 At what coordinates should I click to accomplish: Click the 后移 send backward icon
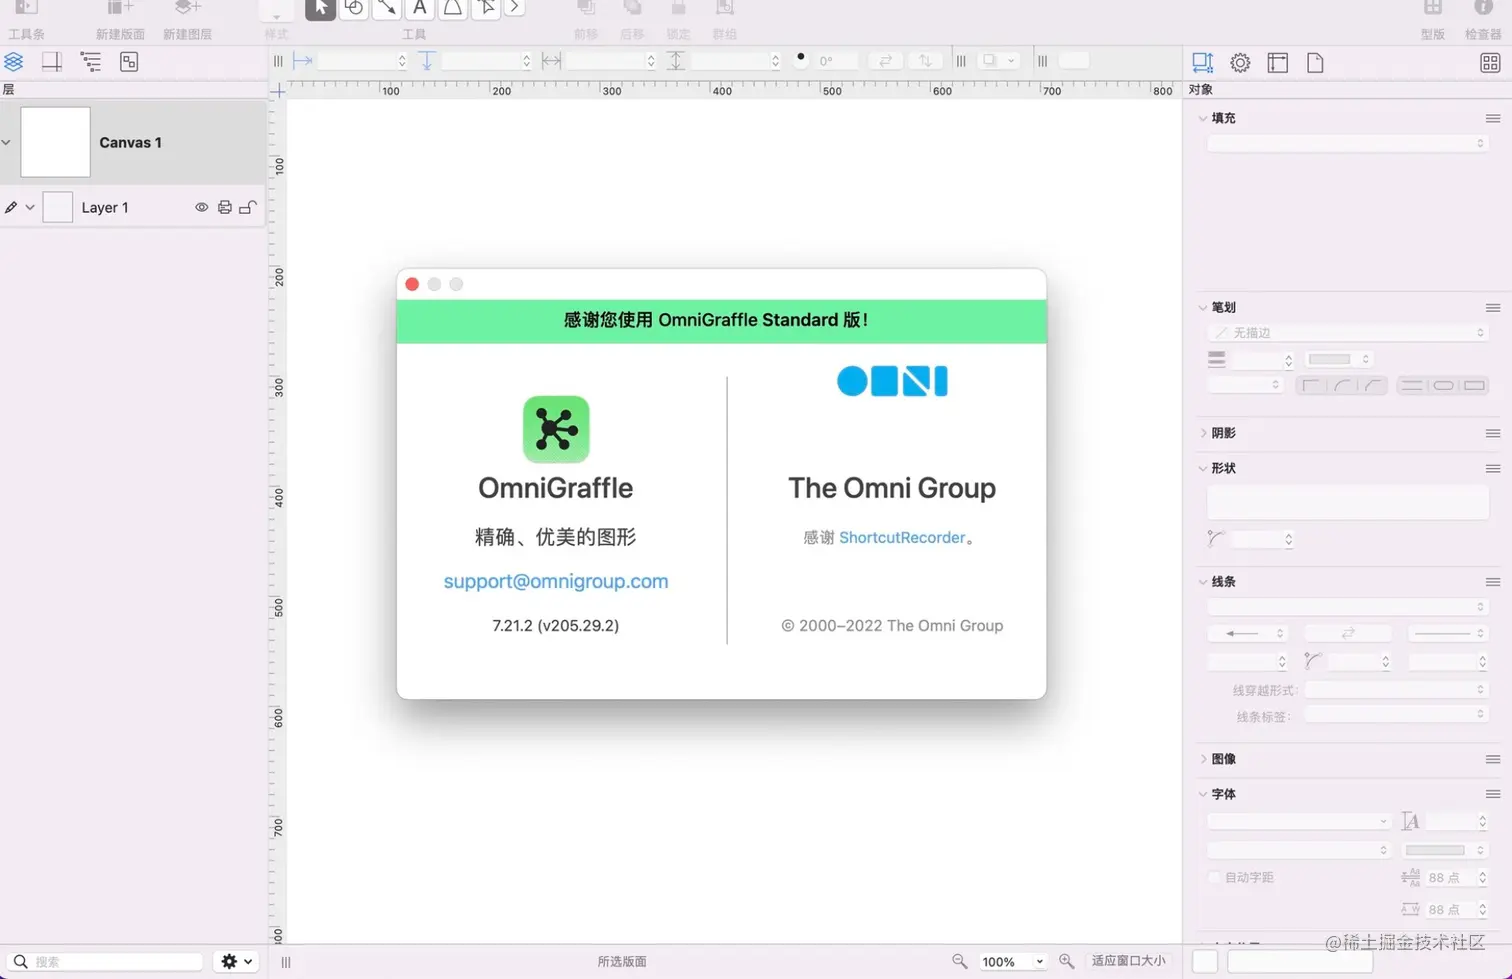click(632, 8)
